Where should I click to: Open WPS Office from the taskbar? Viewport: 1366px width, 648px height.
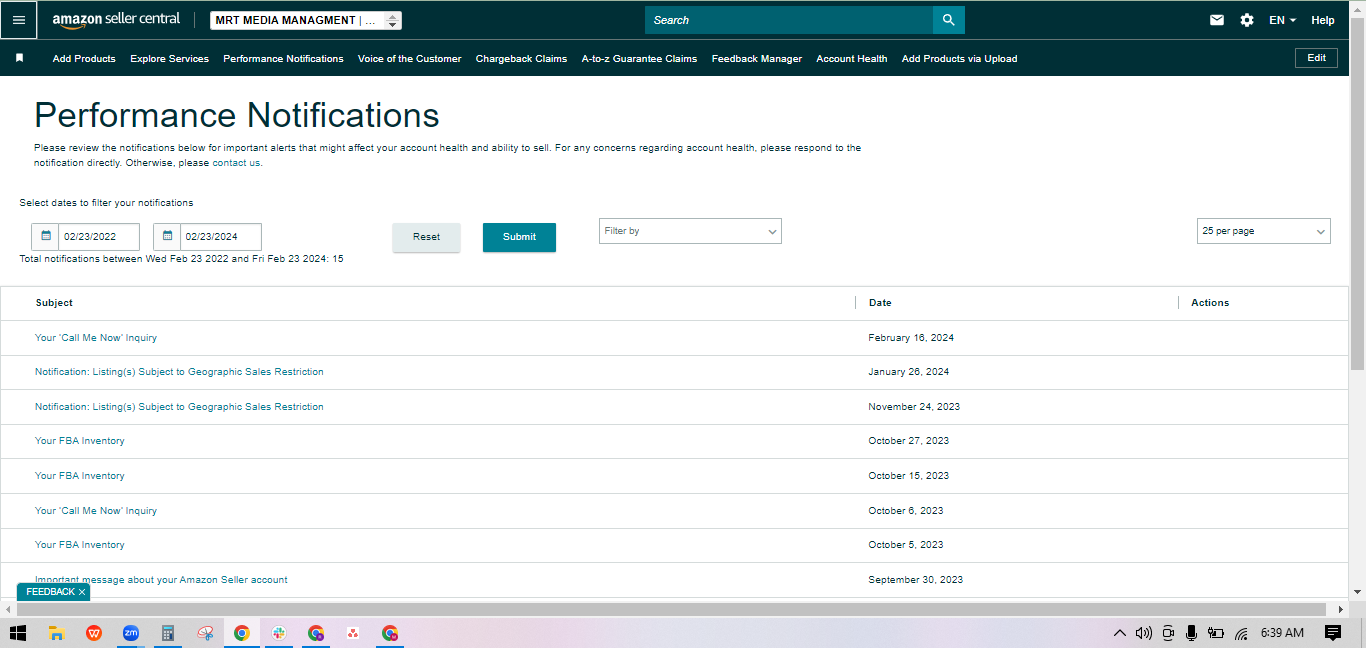(x=94, y=633)
